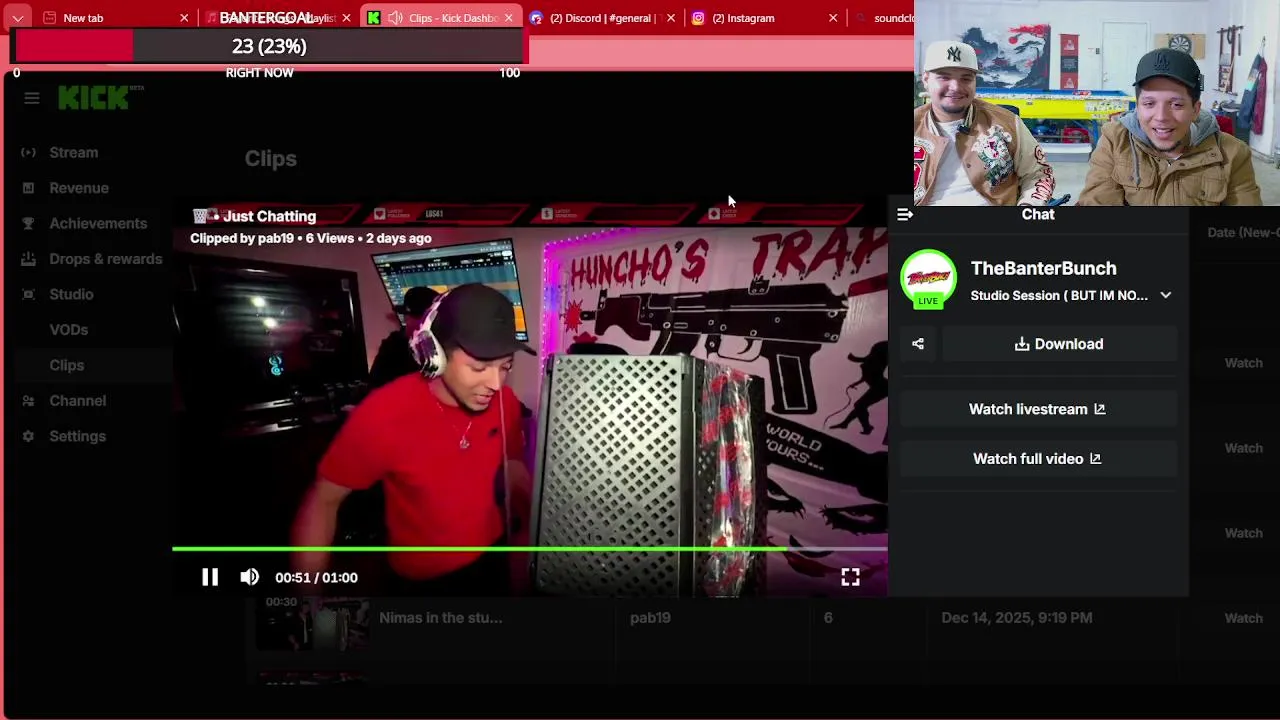Seek on the green clip progress bar

530,549
